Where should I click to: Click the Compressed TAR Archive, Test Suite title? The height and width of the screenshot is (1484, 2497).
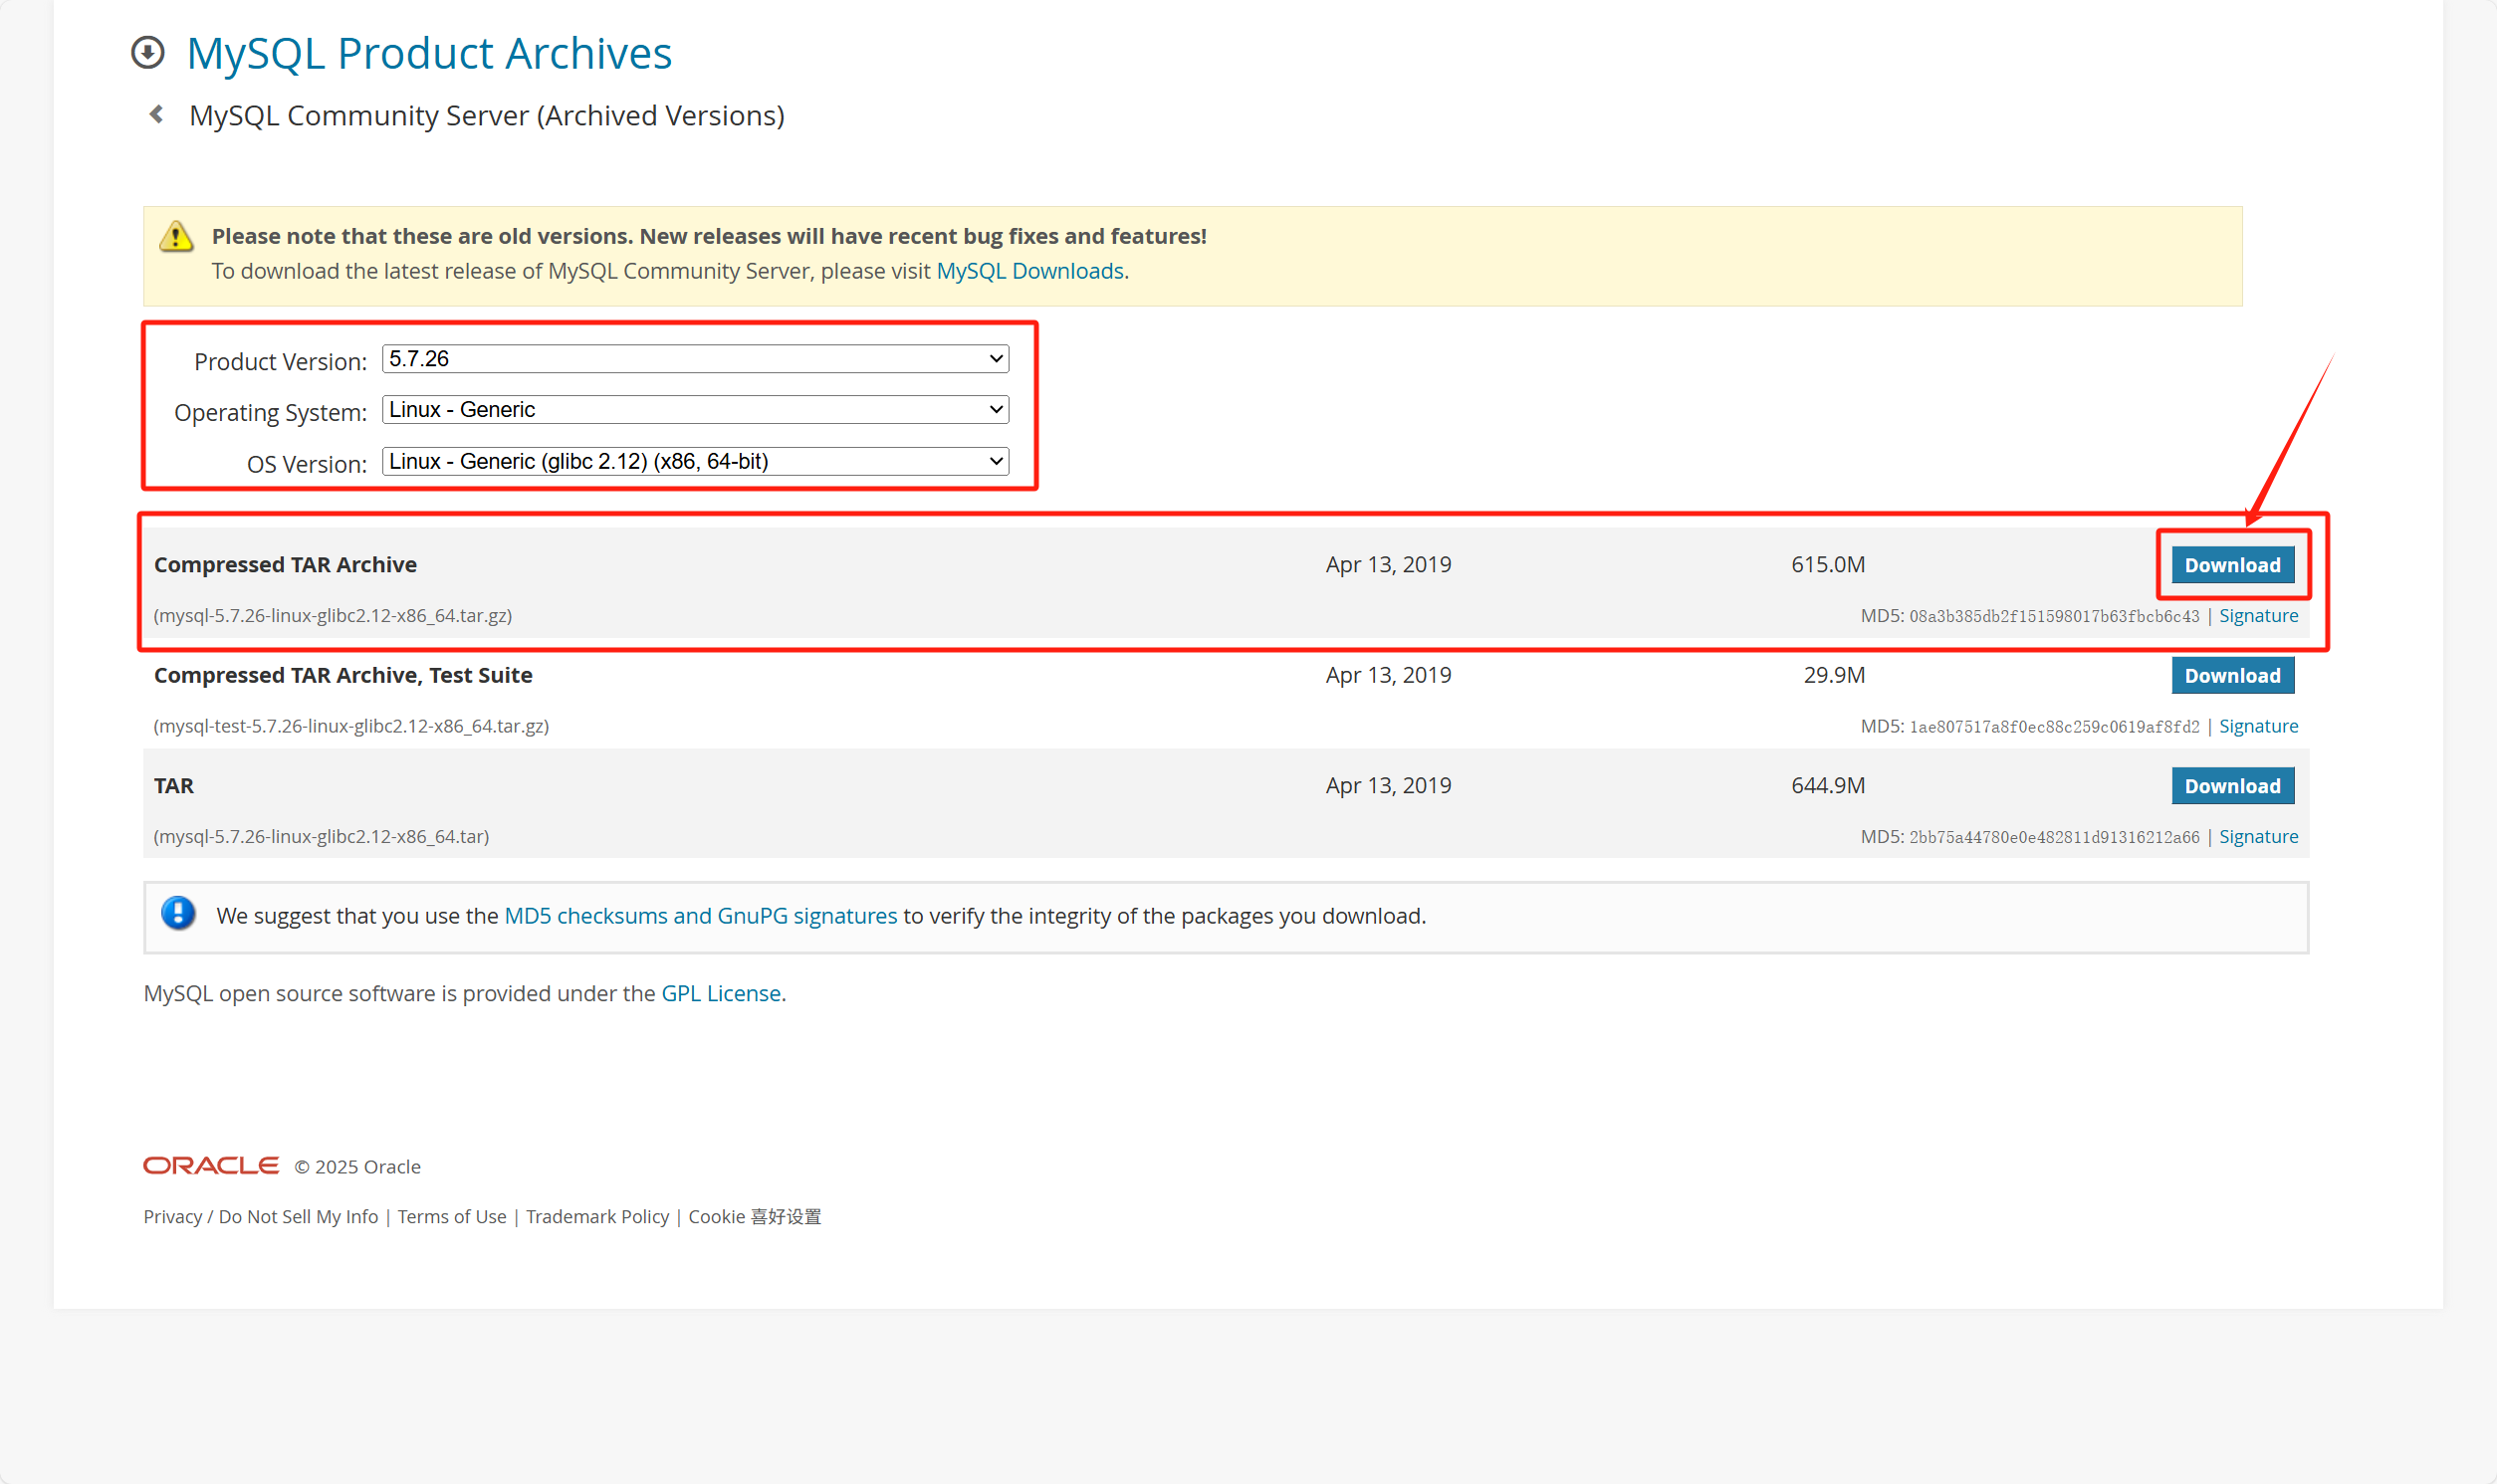click(343, 675)
